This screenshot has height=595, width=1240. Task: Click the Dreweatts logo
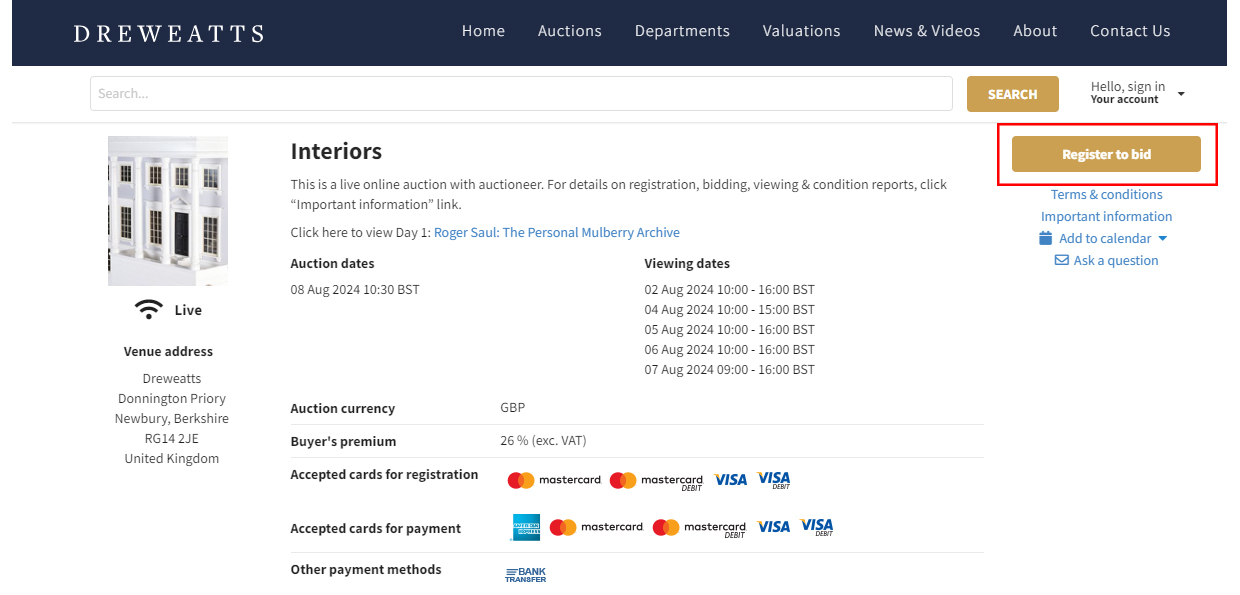pyautogui.click(x=169, y=33)
